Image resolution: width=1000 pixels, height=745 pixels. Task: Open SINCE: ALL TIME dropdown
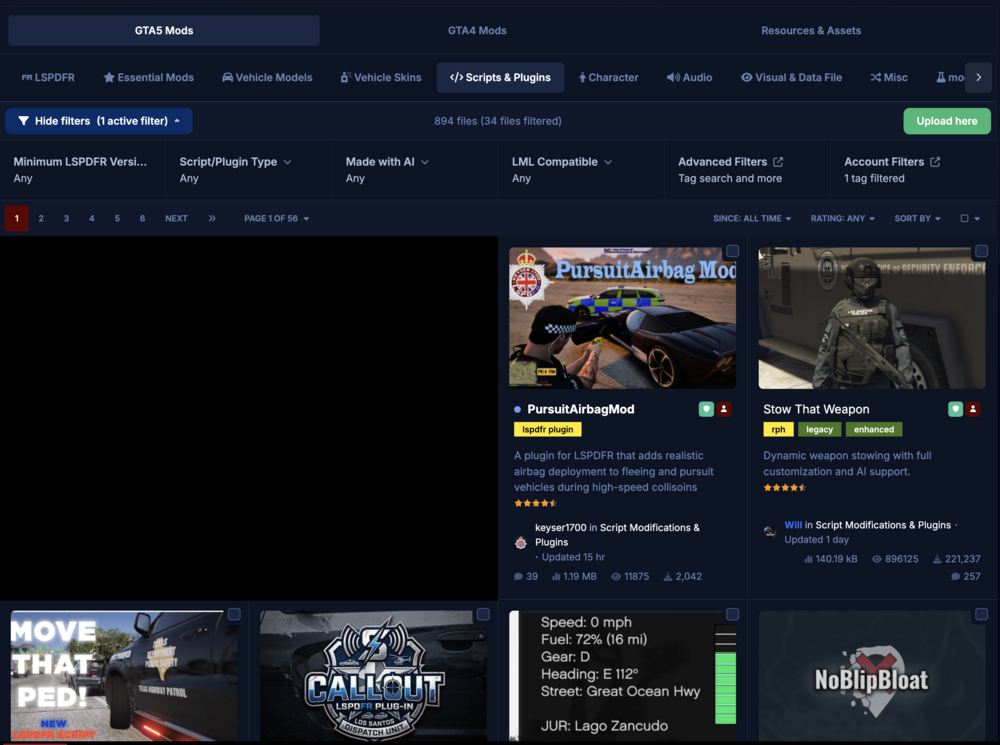click(x=752, y=218)
